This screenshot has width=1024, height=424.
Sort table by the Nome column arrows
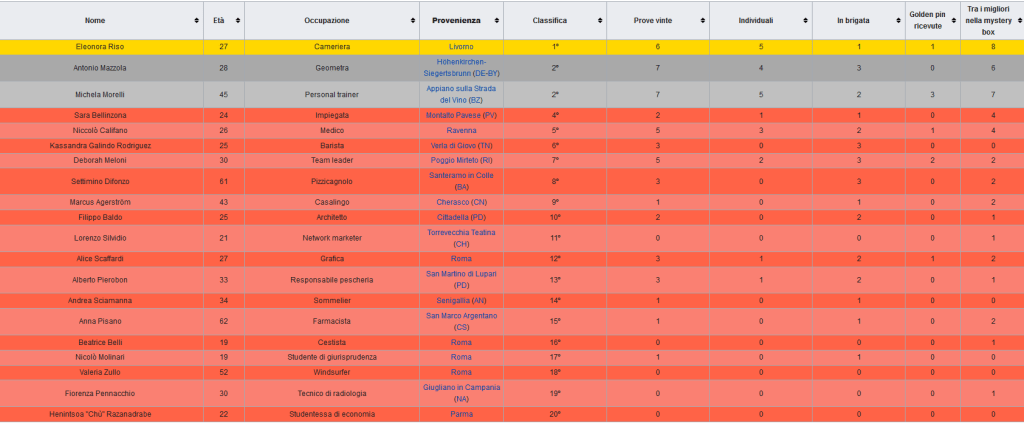[195, 20]
